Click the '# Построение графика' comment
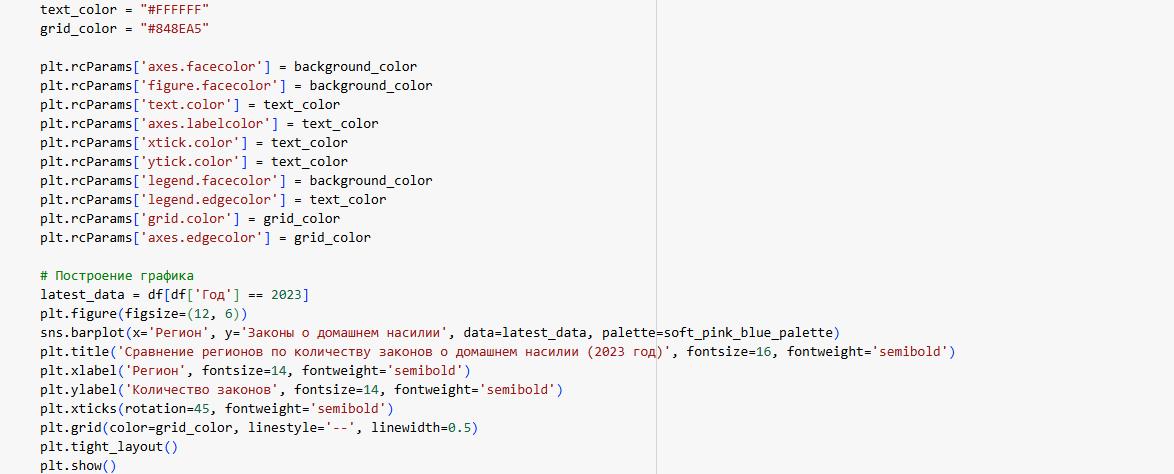Screen dimensions: 1174x474 [117, 276]
